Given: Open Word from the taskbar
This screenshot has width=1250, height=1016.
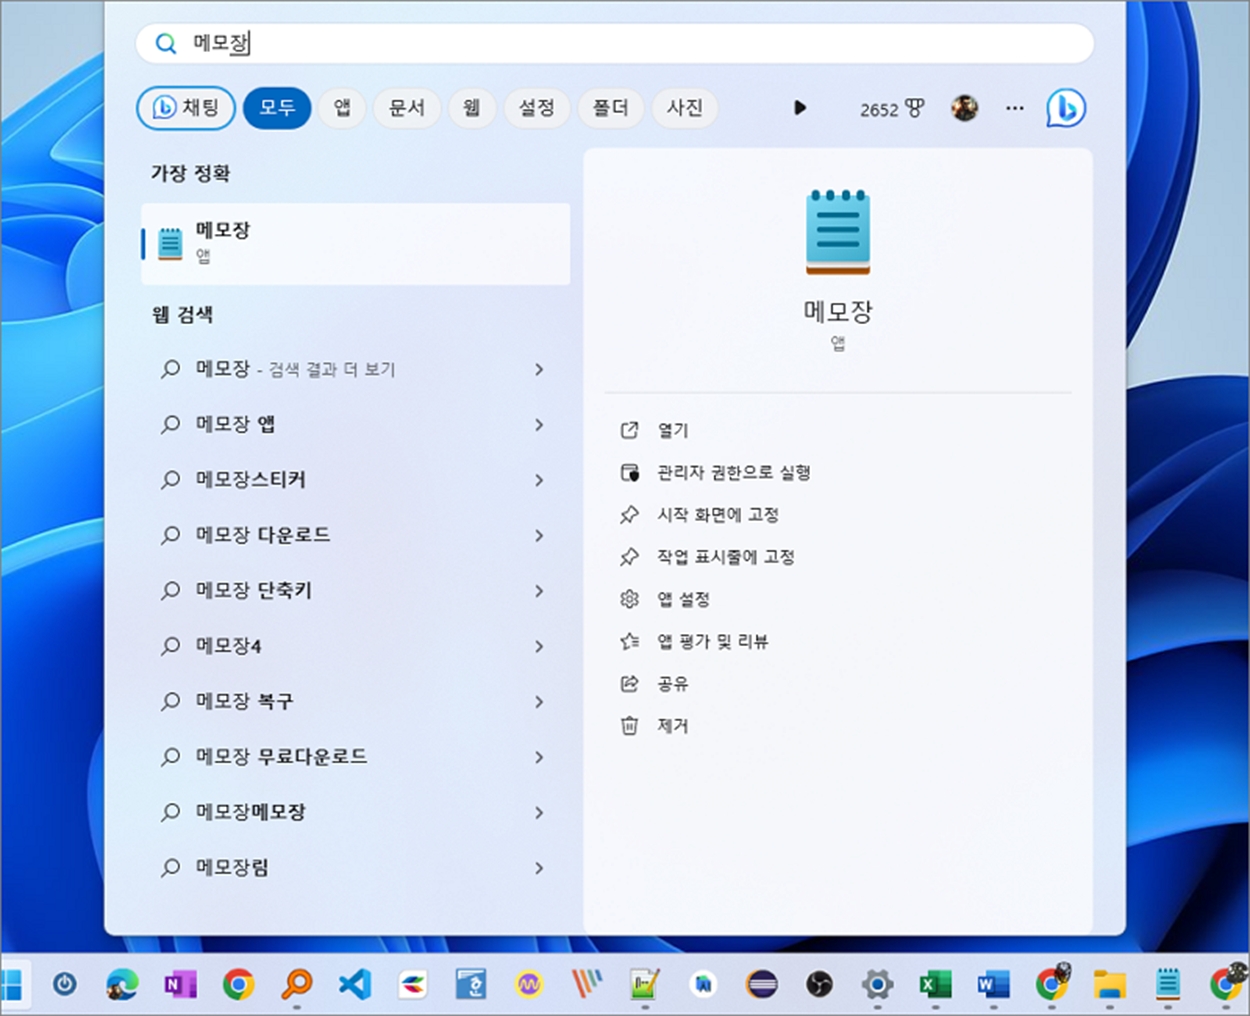Looking at the screenshot, I should 993,985.
